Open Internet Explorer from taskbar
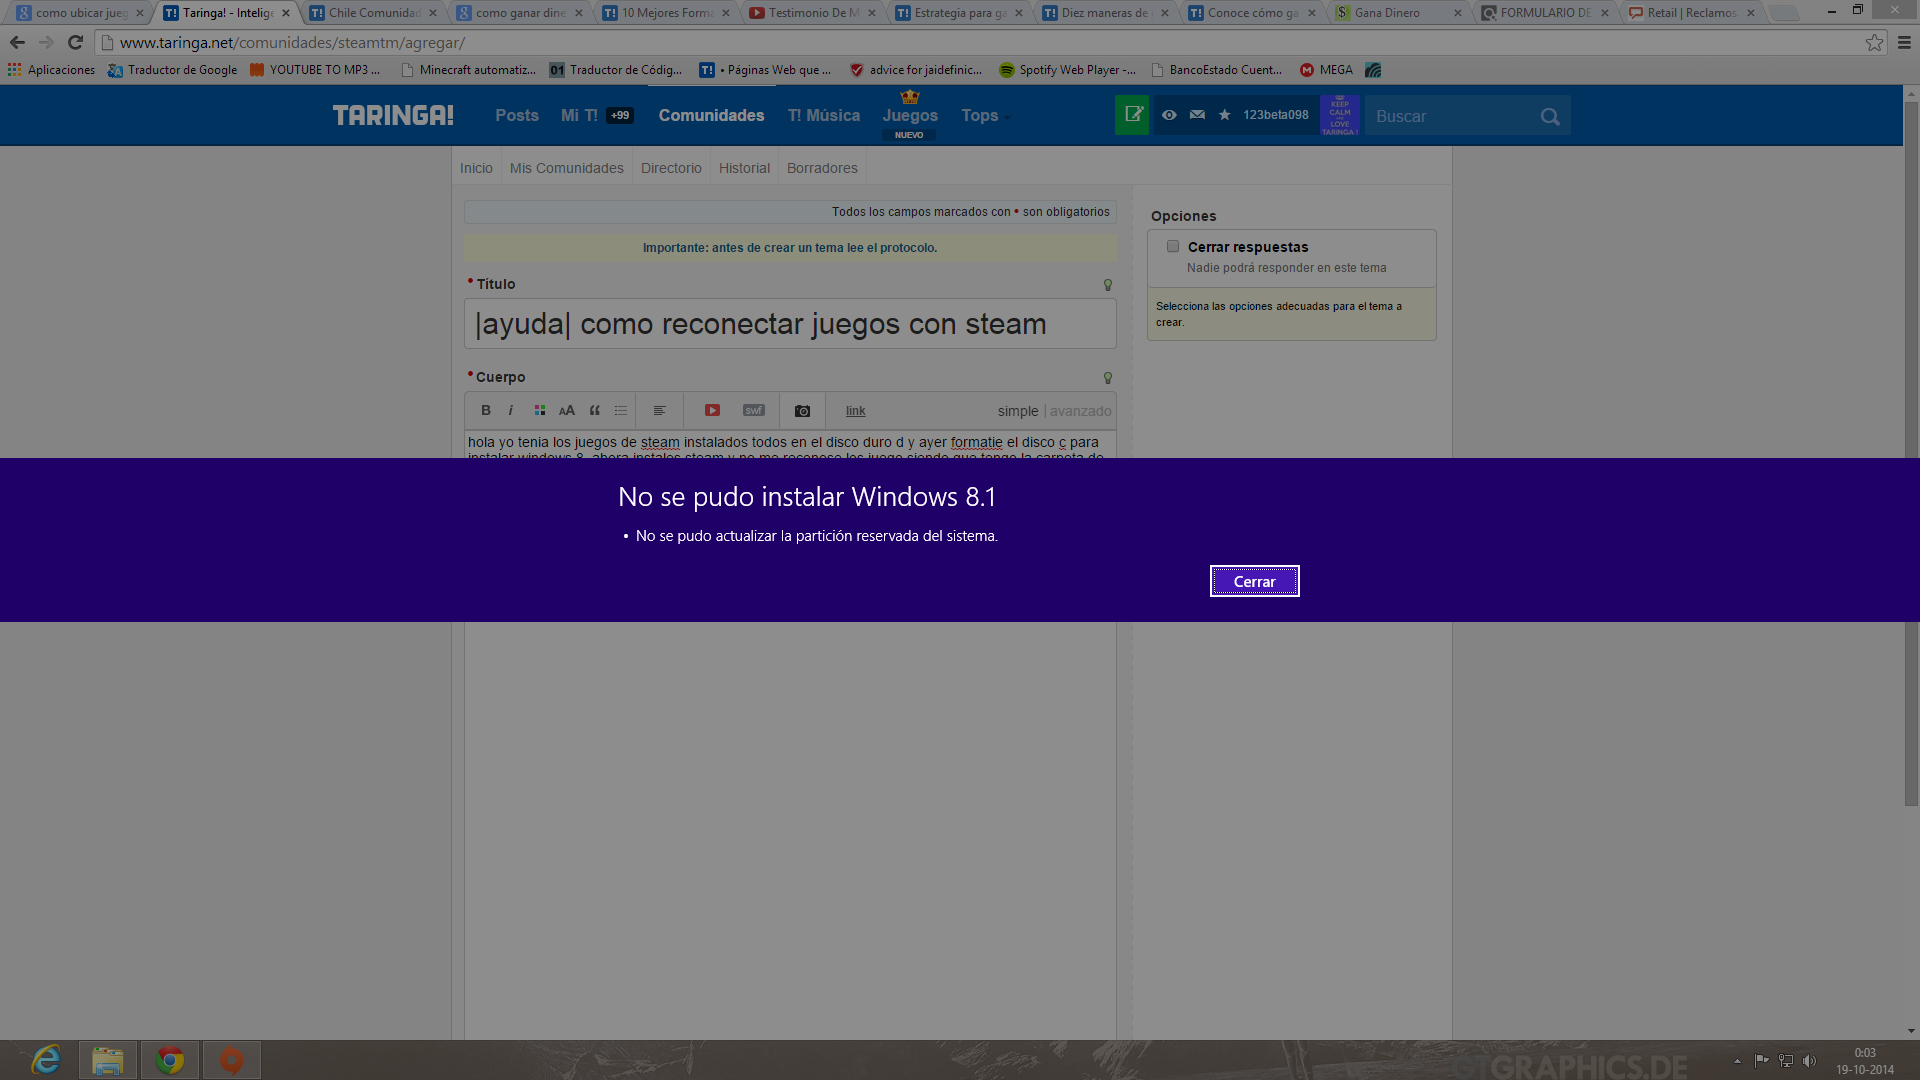The image size is (1920, 1080). click(x=46, y=1060)
